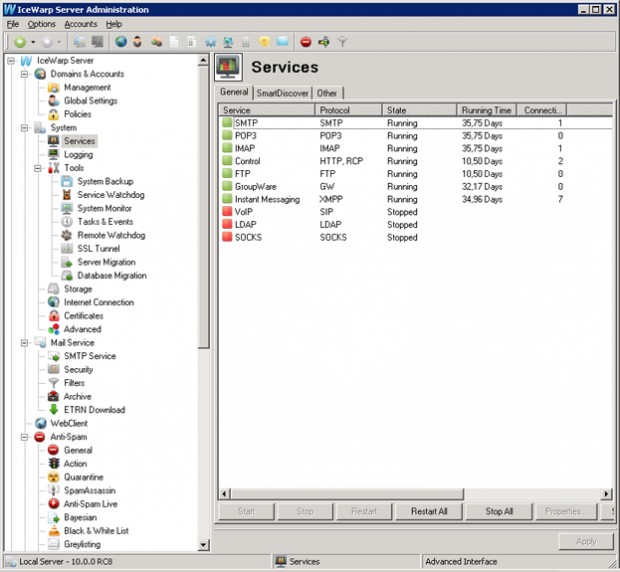Screen dimensions: 620x572
Task: Open System Monitor tool
Action: tap(104, 208)
